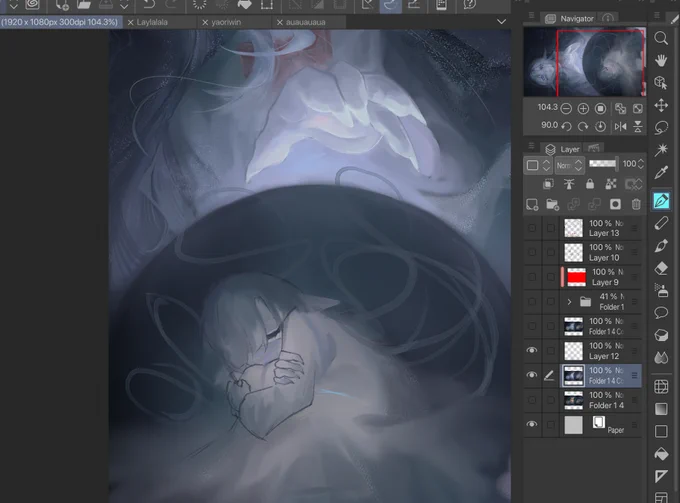This screenshot has height=503, width=680.
Task: Delete the selected layer
Action: coord(636,204)
